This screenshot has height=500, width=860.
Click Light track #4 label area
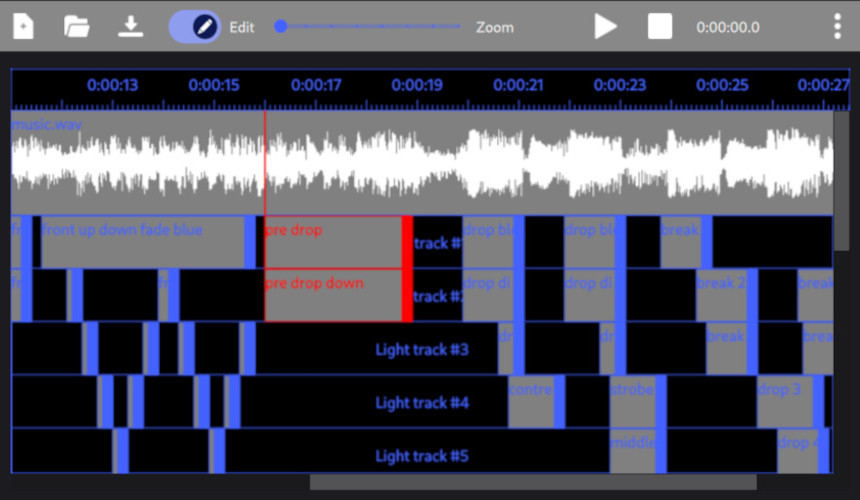(421, 403)
